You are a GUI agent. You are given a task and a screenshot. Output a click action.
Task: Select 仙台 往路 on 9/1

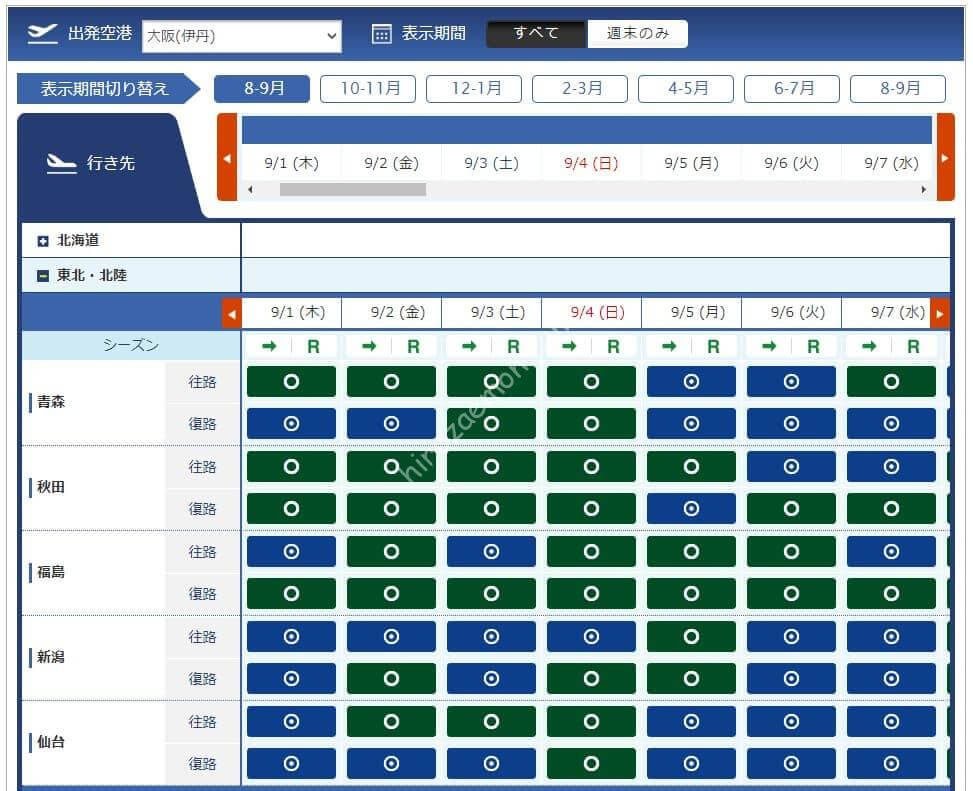(x=291, y=722)
